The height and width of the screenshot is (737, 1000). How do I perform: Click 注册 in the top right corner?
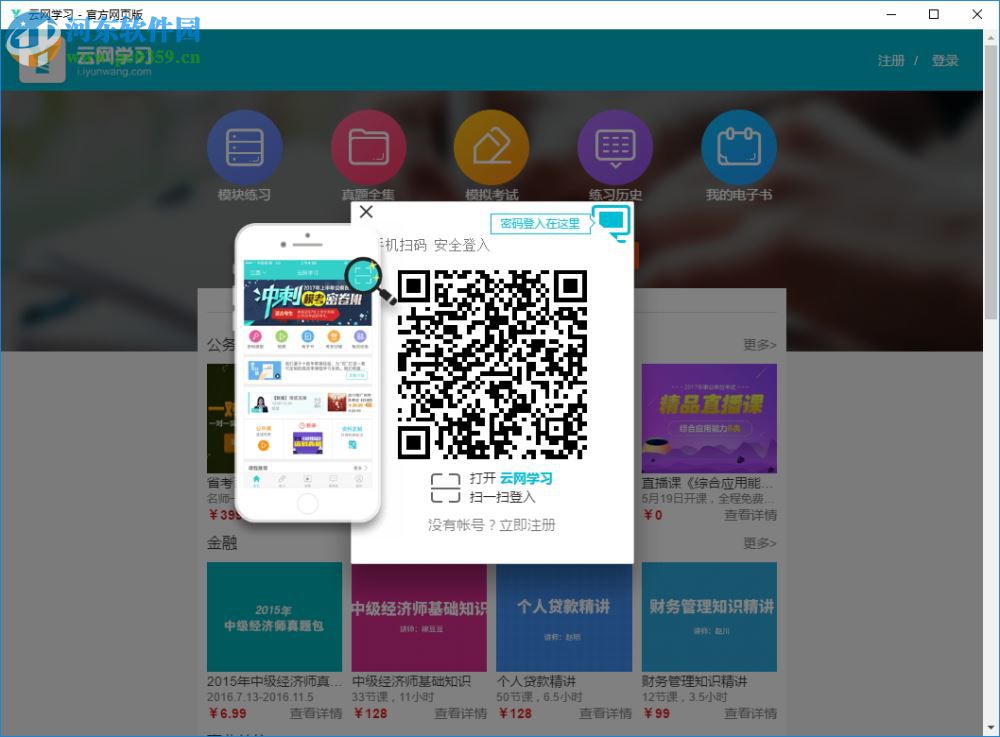890,60
